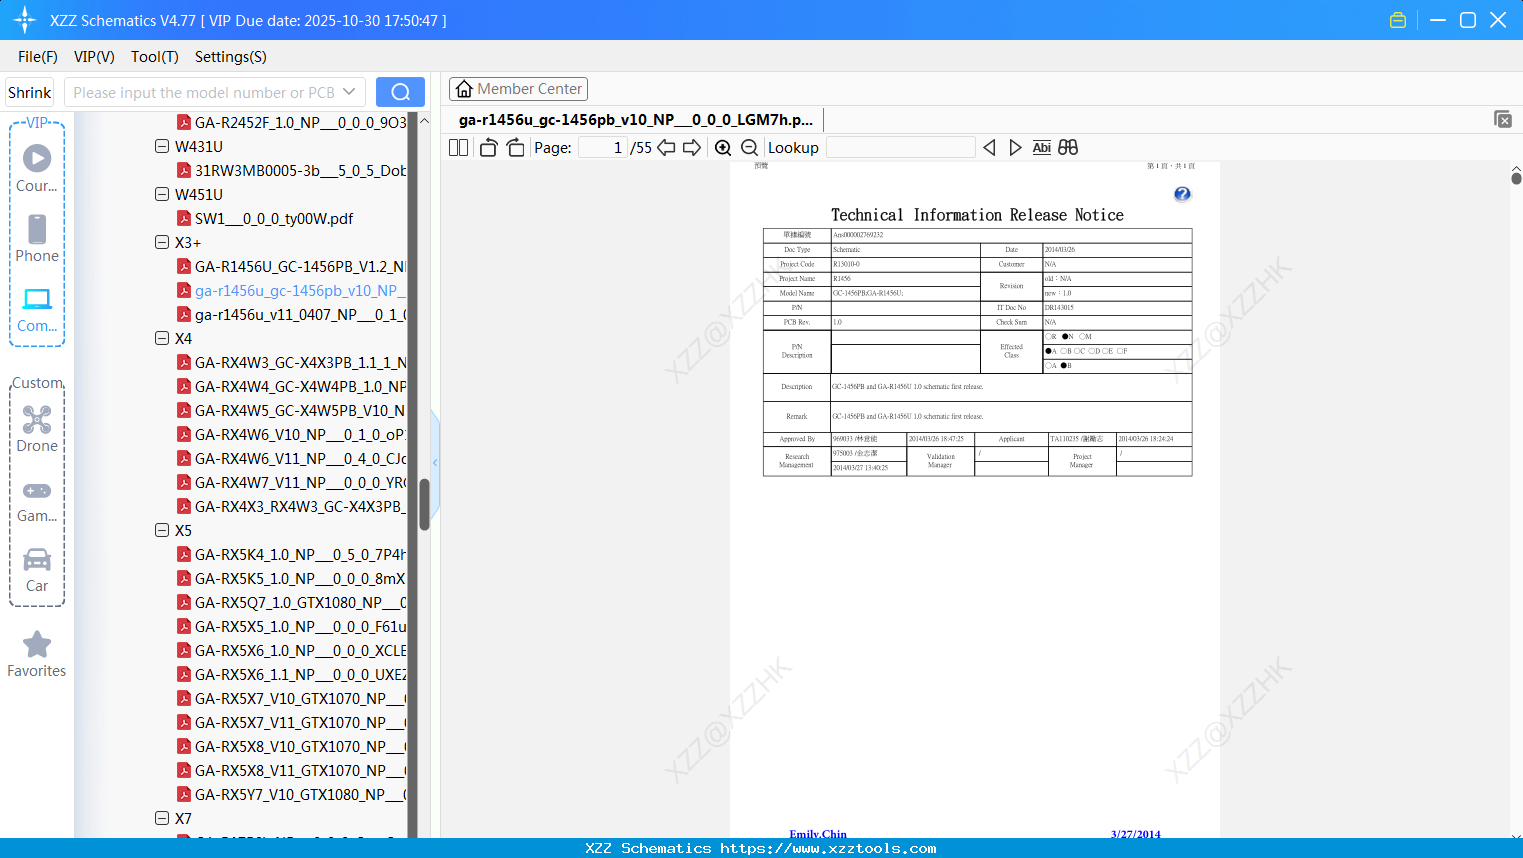Go to the next page arrow

pos(692,148)
